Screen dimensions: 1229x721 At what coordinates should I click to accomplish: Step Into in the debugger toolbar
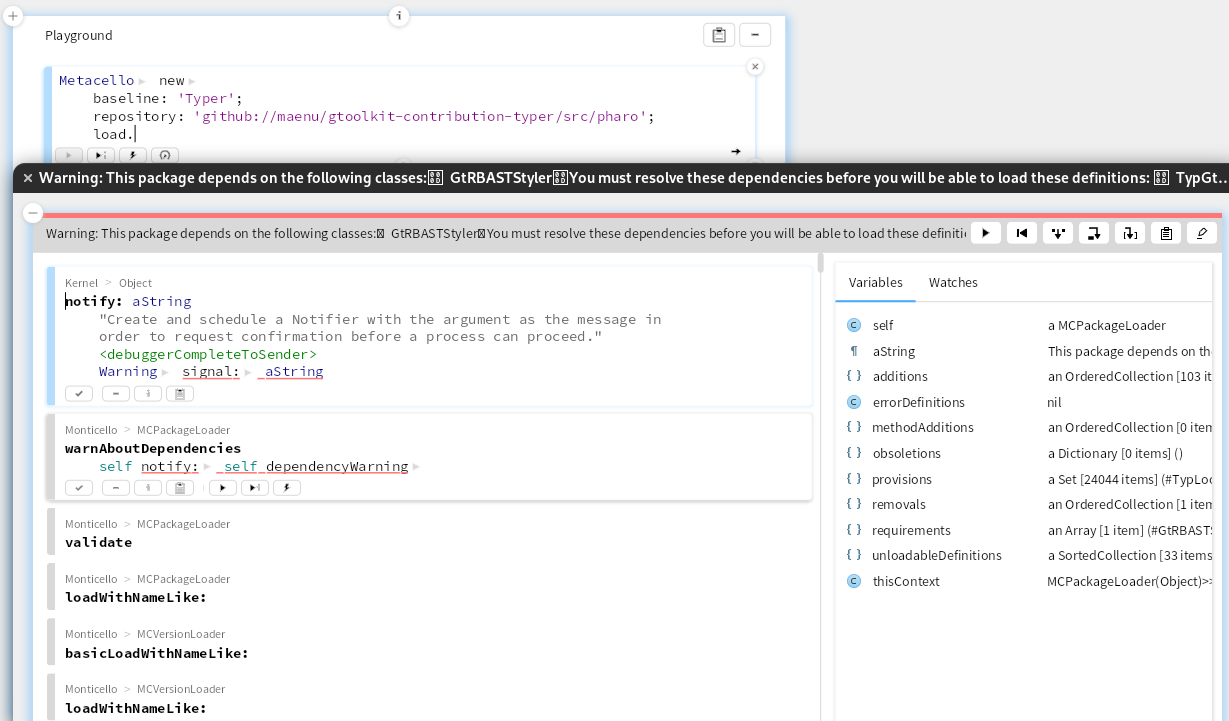coord(1057,233)
